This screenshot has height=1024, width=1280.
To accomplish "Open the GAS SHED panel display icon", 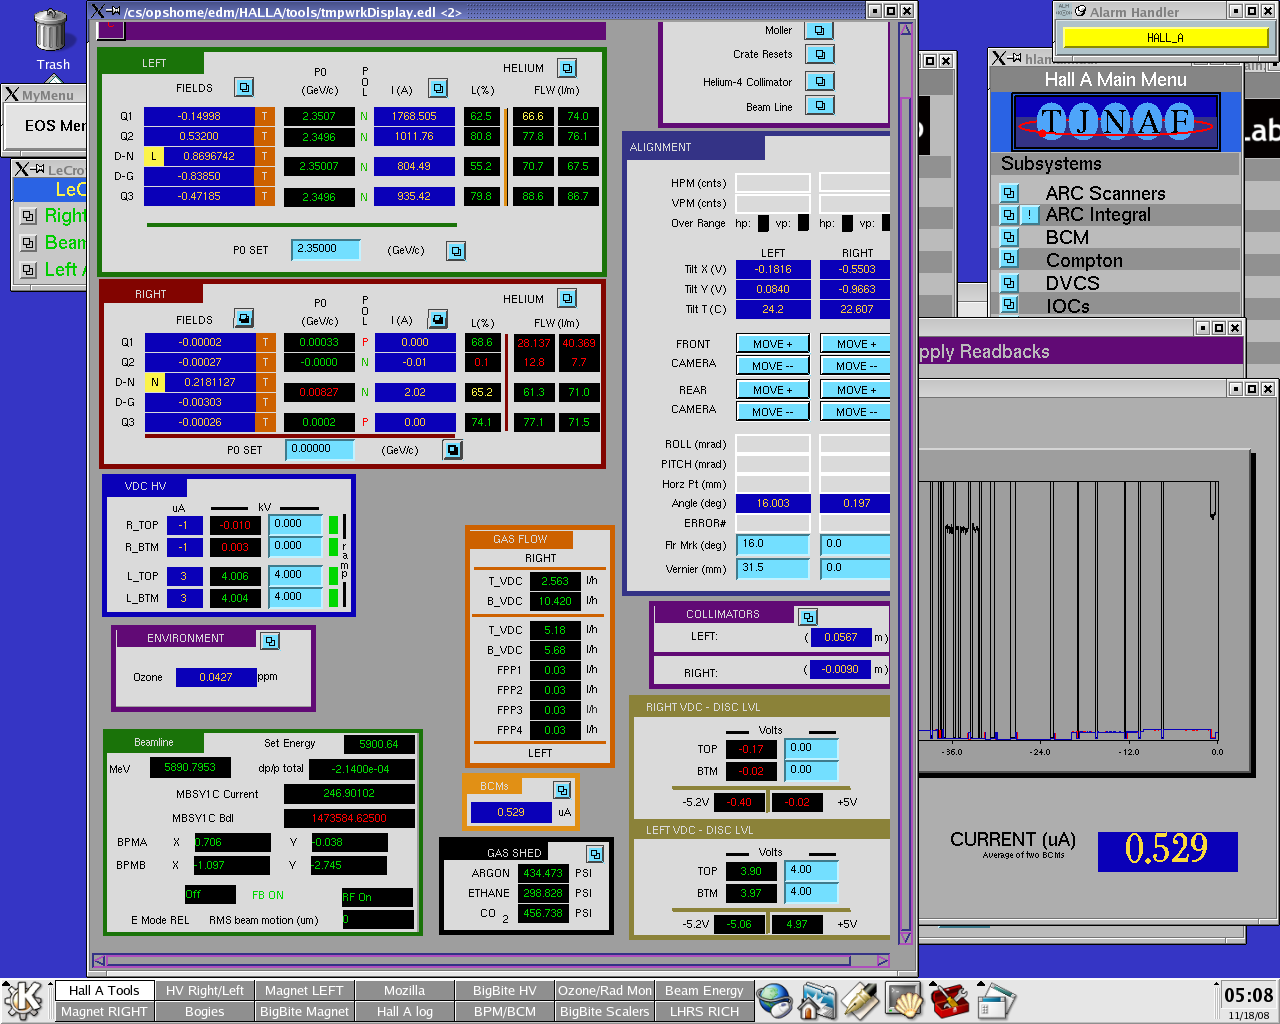I will coord(595,854).
